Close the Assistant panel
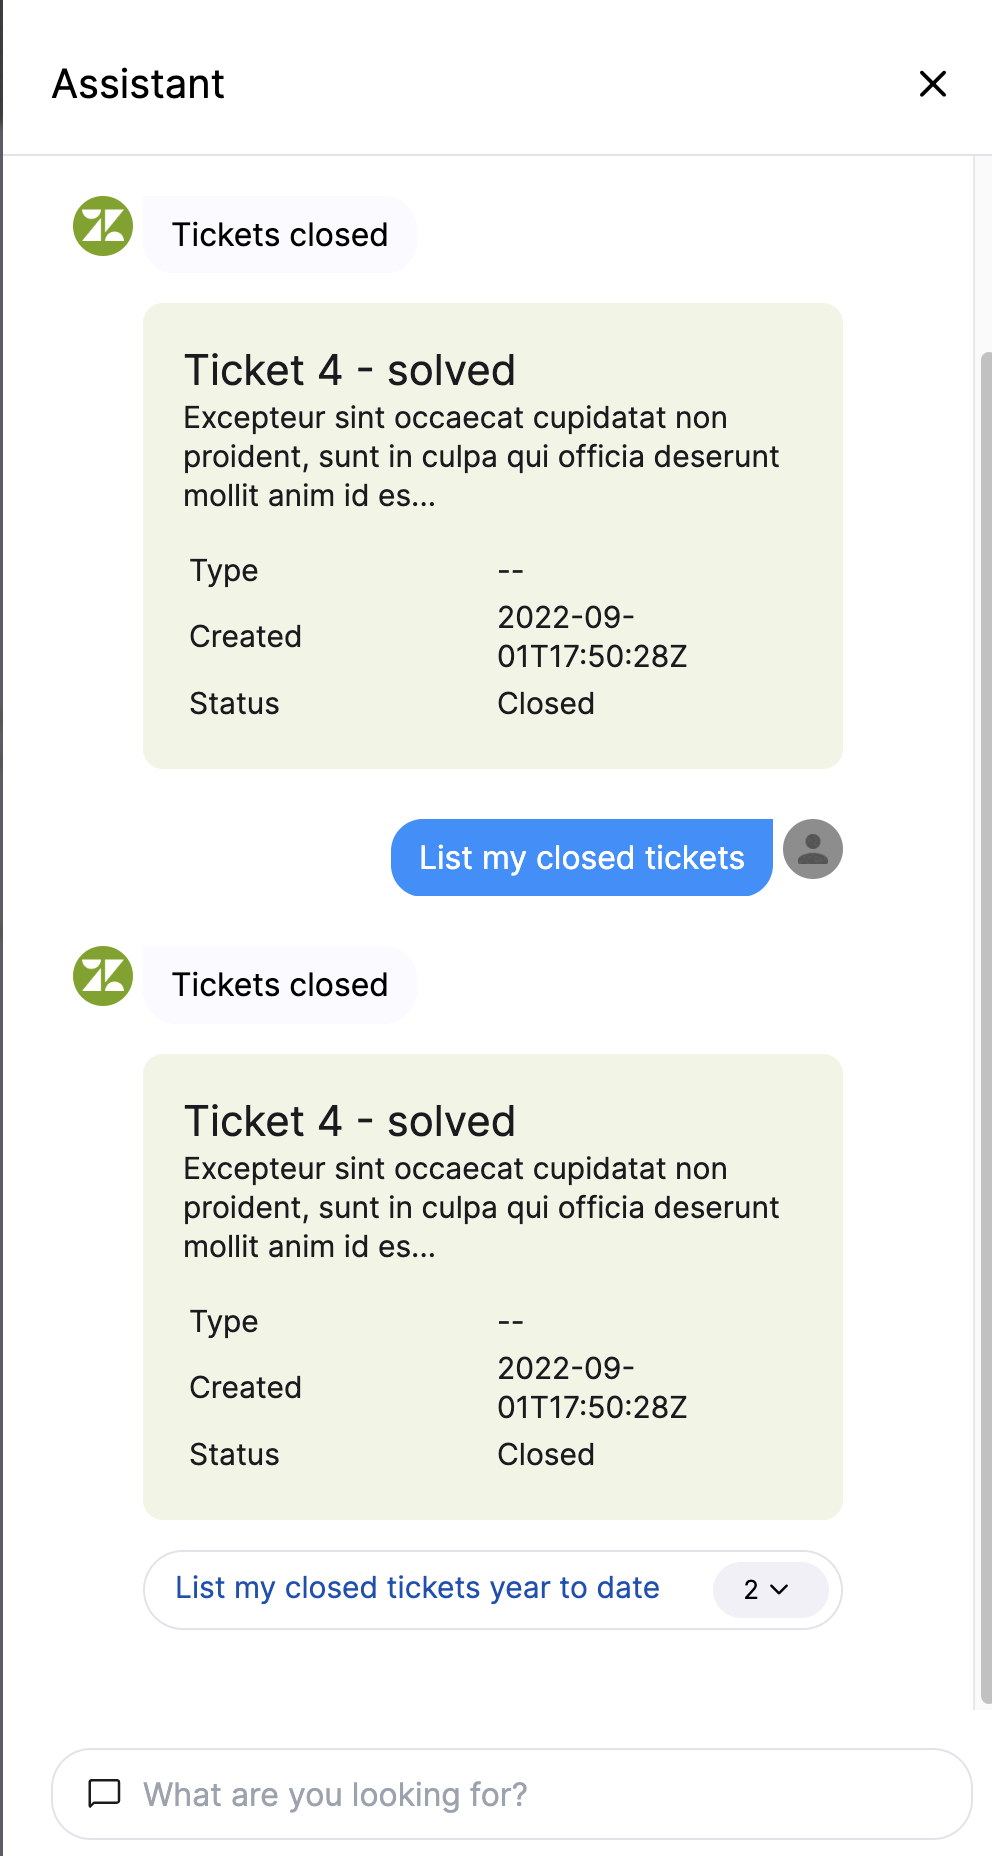The width and height of the screenshot is (992, 1856). pyautogui.click(x=932, y=84)
